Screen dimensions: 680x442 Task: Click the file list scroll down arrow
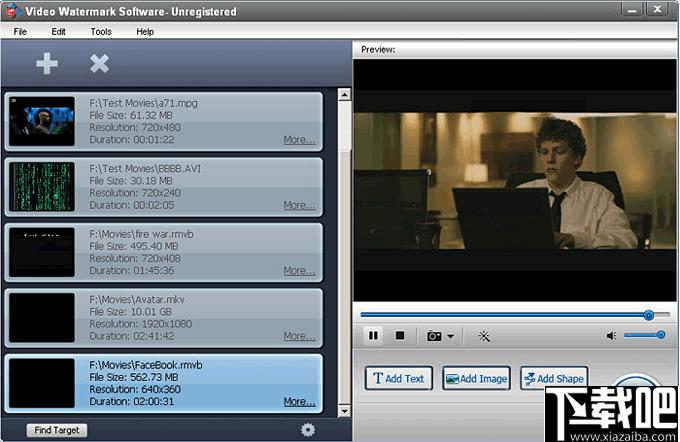point(344,410)
